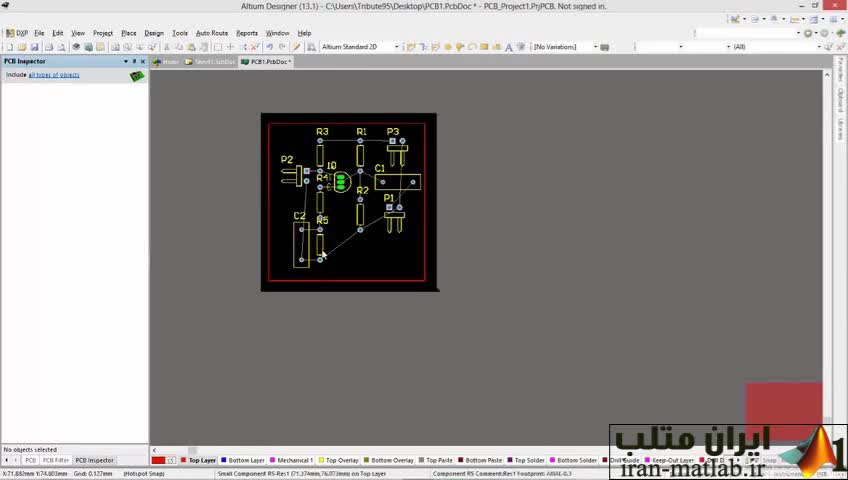848x480 pixels.
Task: Select the PCB Filter panel tab
Action: (x=56, y=461)
